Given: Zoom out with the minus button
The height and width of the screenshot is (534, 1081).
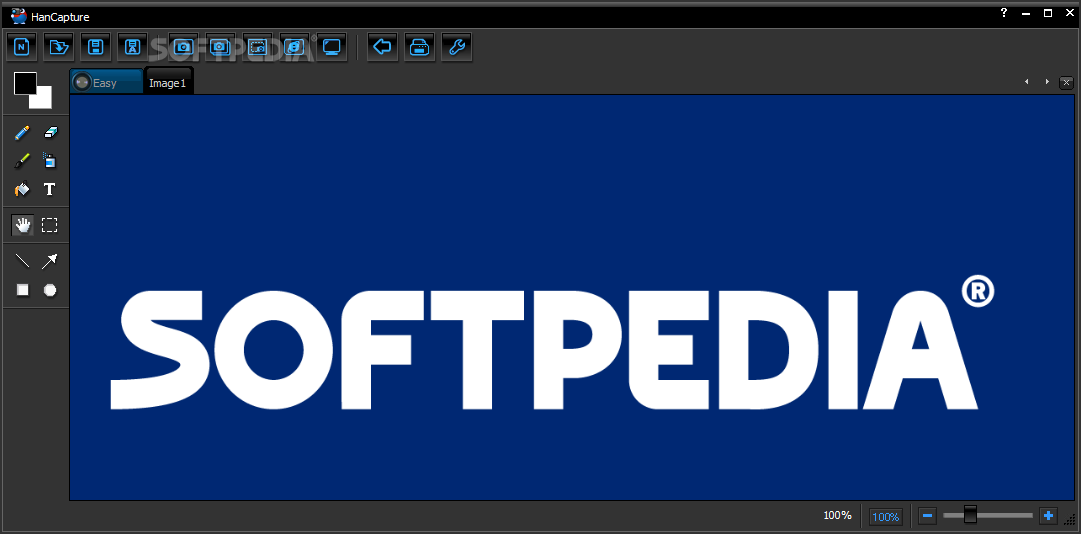Looking at the screenshot, I should (927, 515).
